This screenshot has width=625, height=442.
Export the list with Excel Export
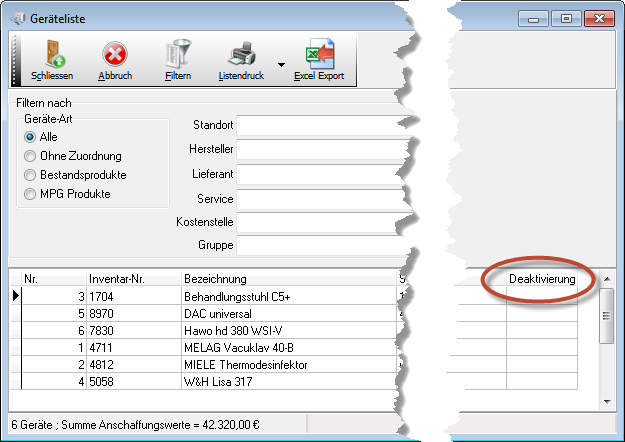tap(319, 54)
